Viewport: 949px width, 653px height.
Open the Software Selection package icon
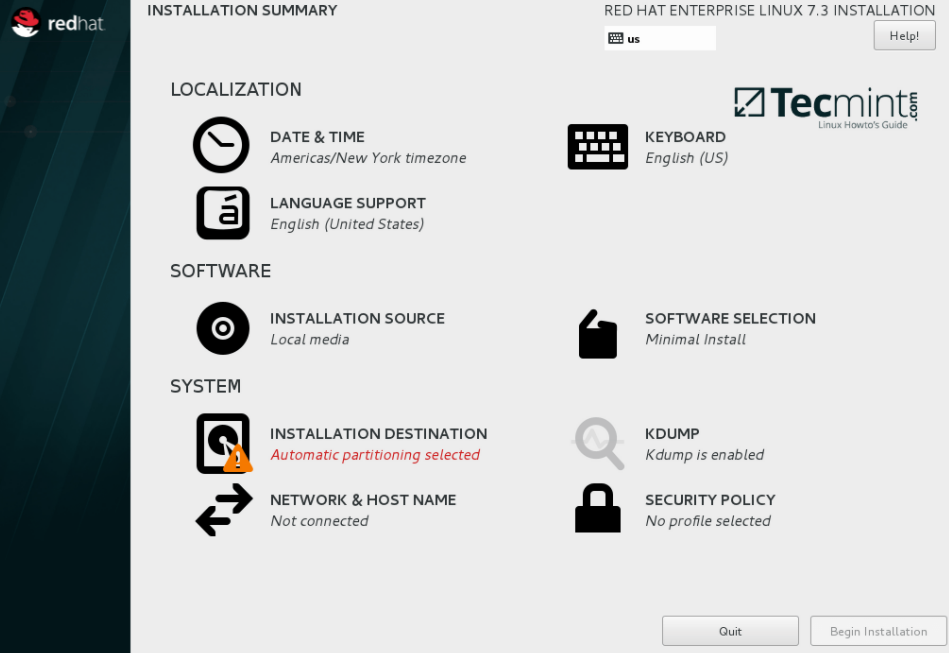(597, 334)
